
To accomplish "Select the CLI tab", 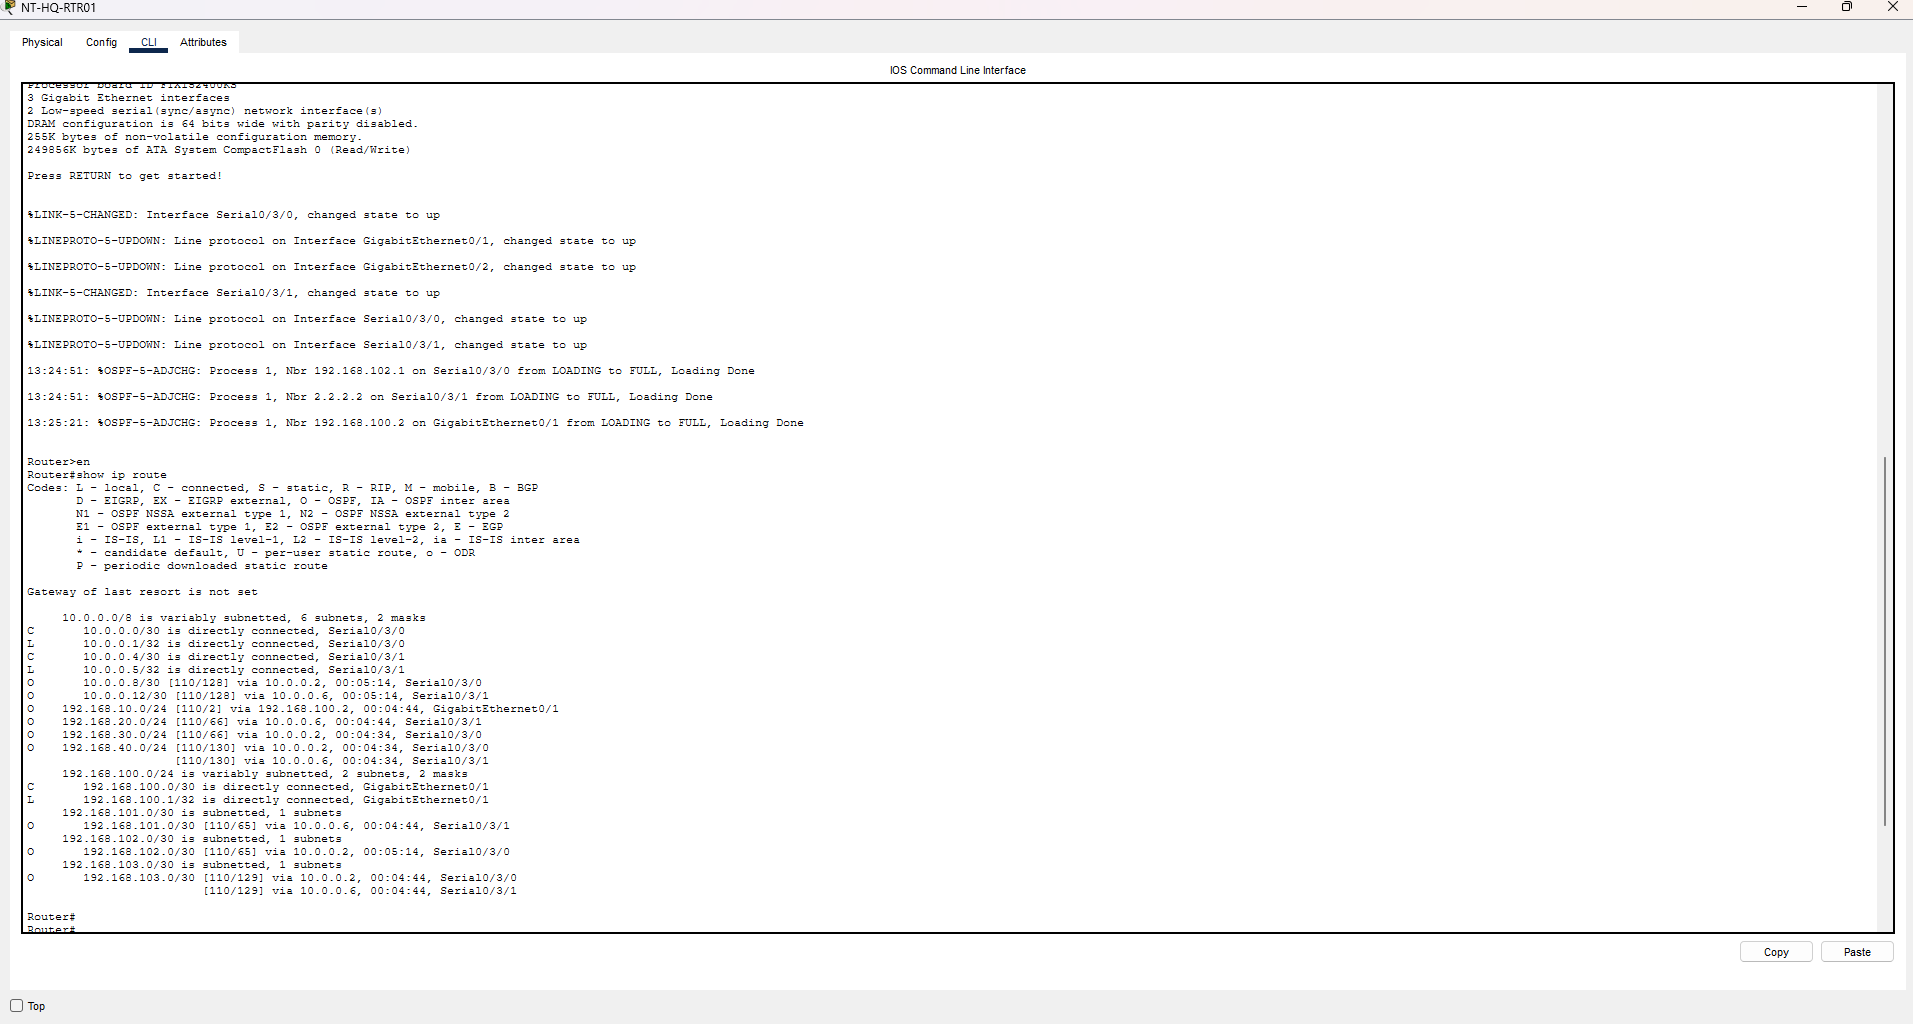I will point(149,42).
